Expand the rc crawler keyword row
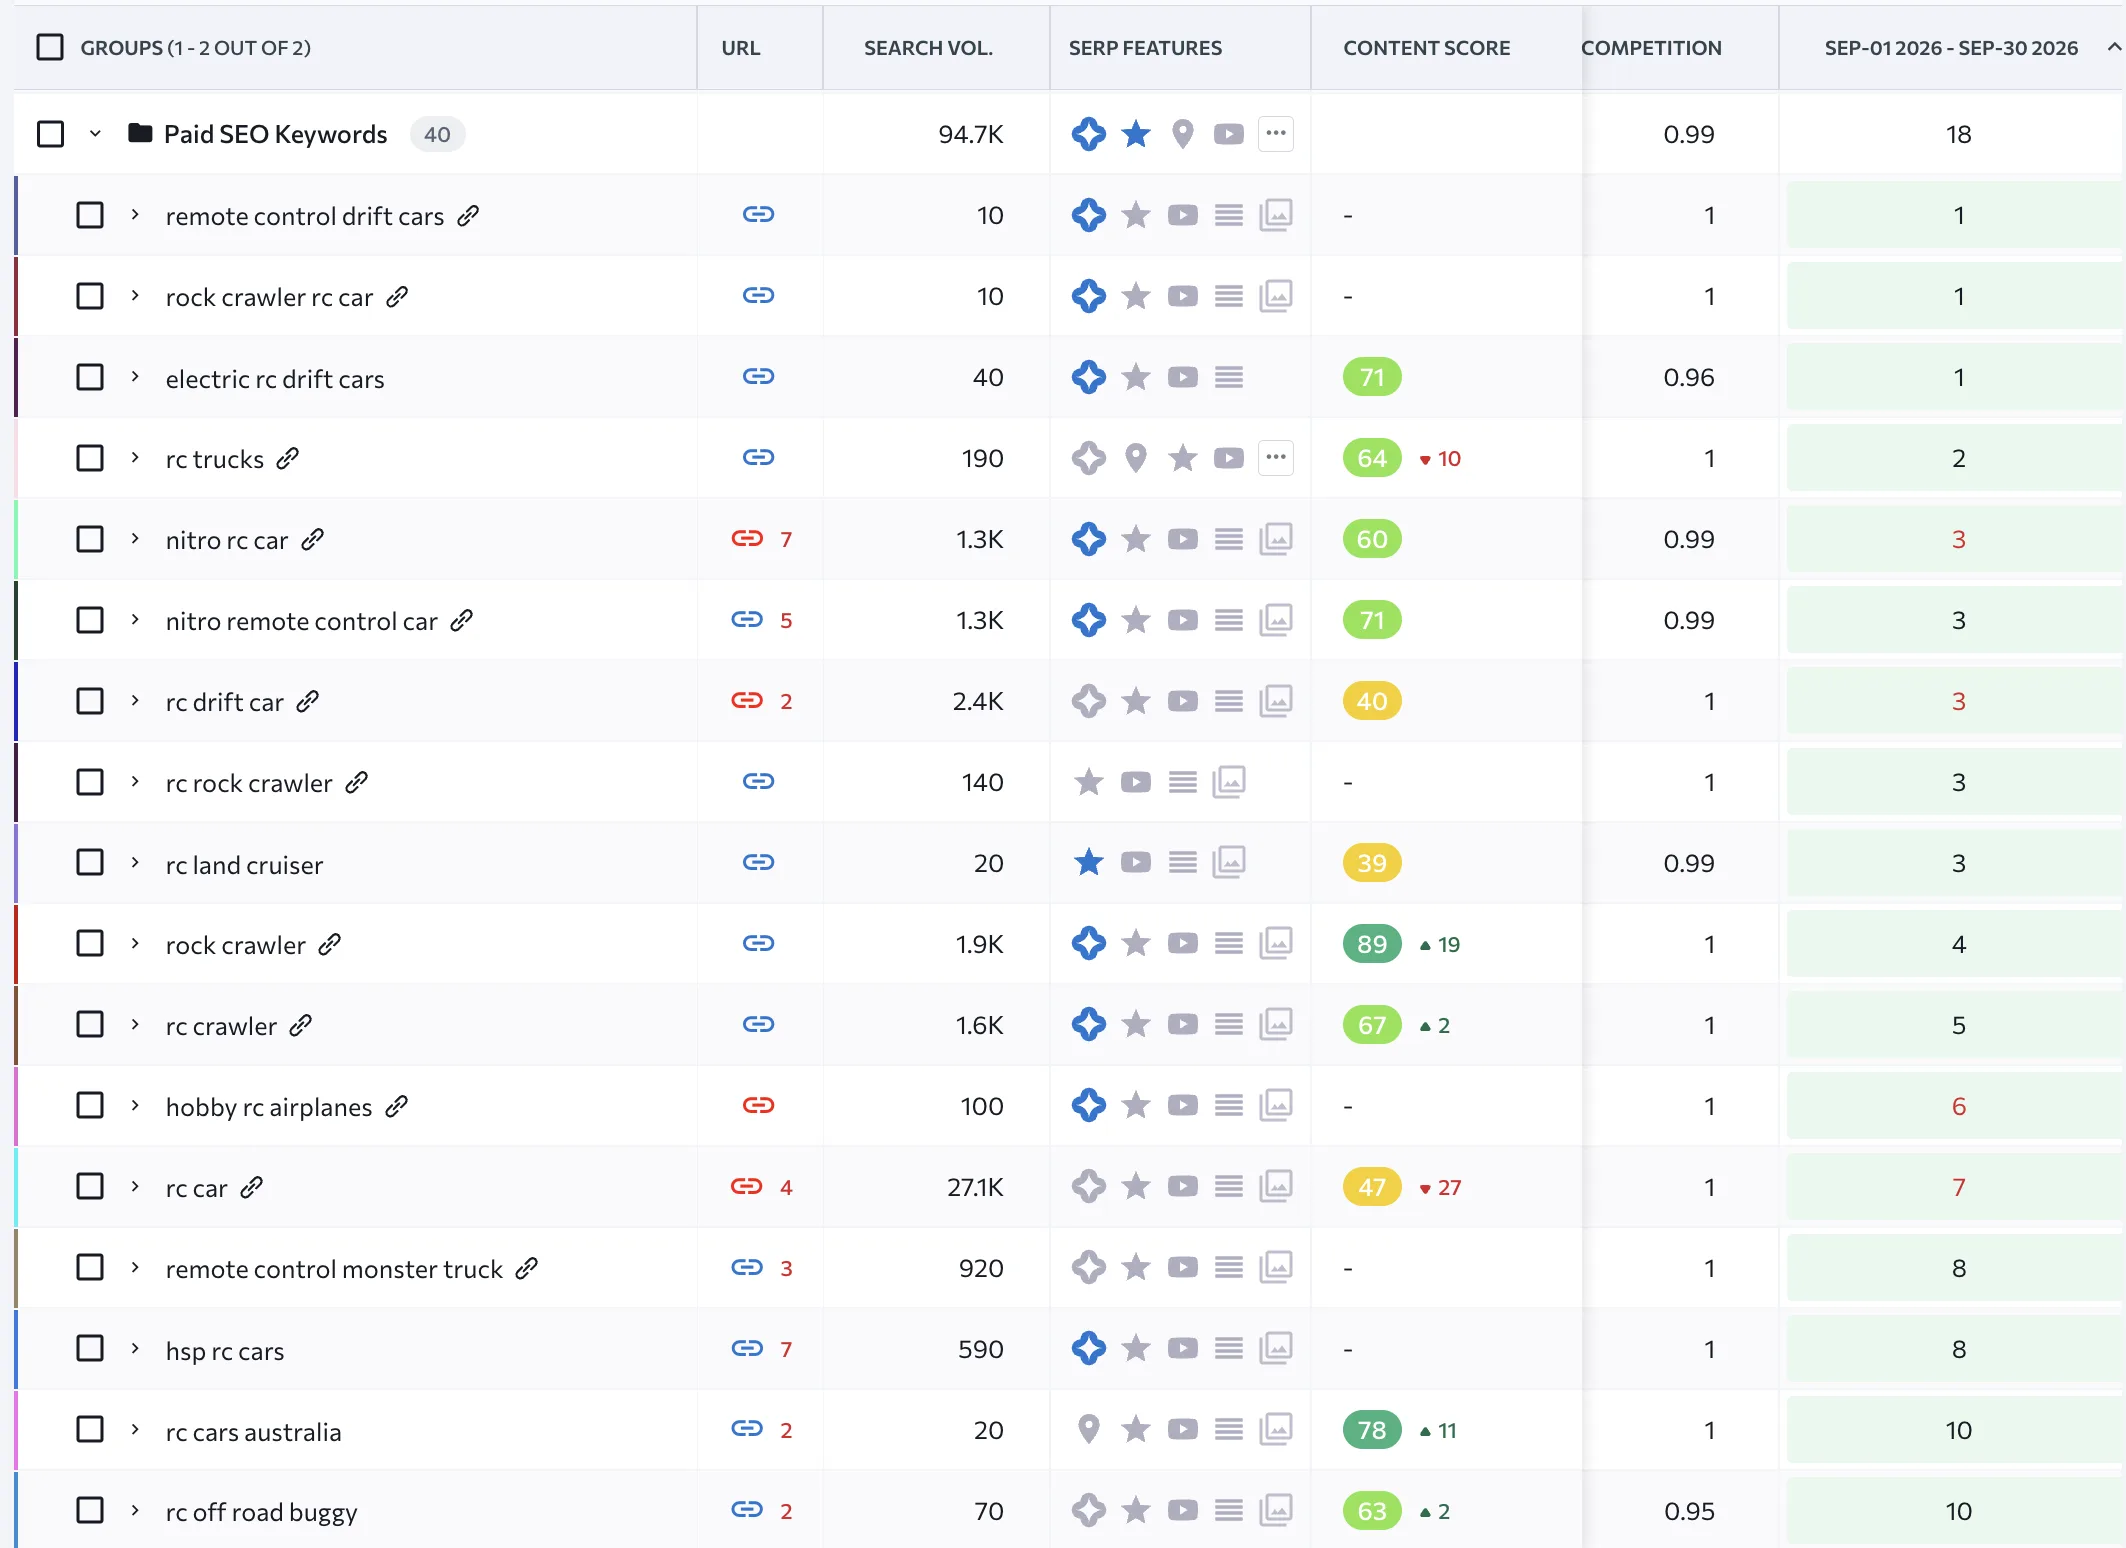Screen dimensions: 2126x1548 click(135, 1024)
